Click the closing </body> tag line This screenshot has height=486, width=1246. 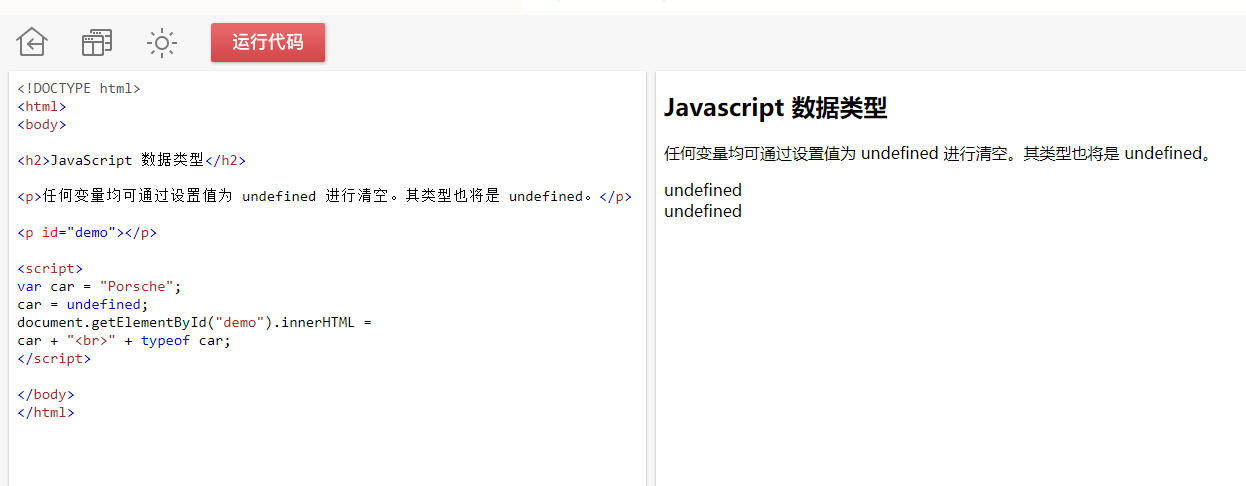pos(46,394)
